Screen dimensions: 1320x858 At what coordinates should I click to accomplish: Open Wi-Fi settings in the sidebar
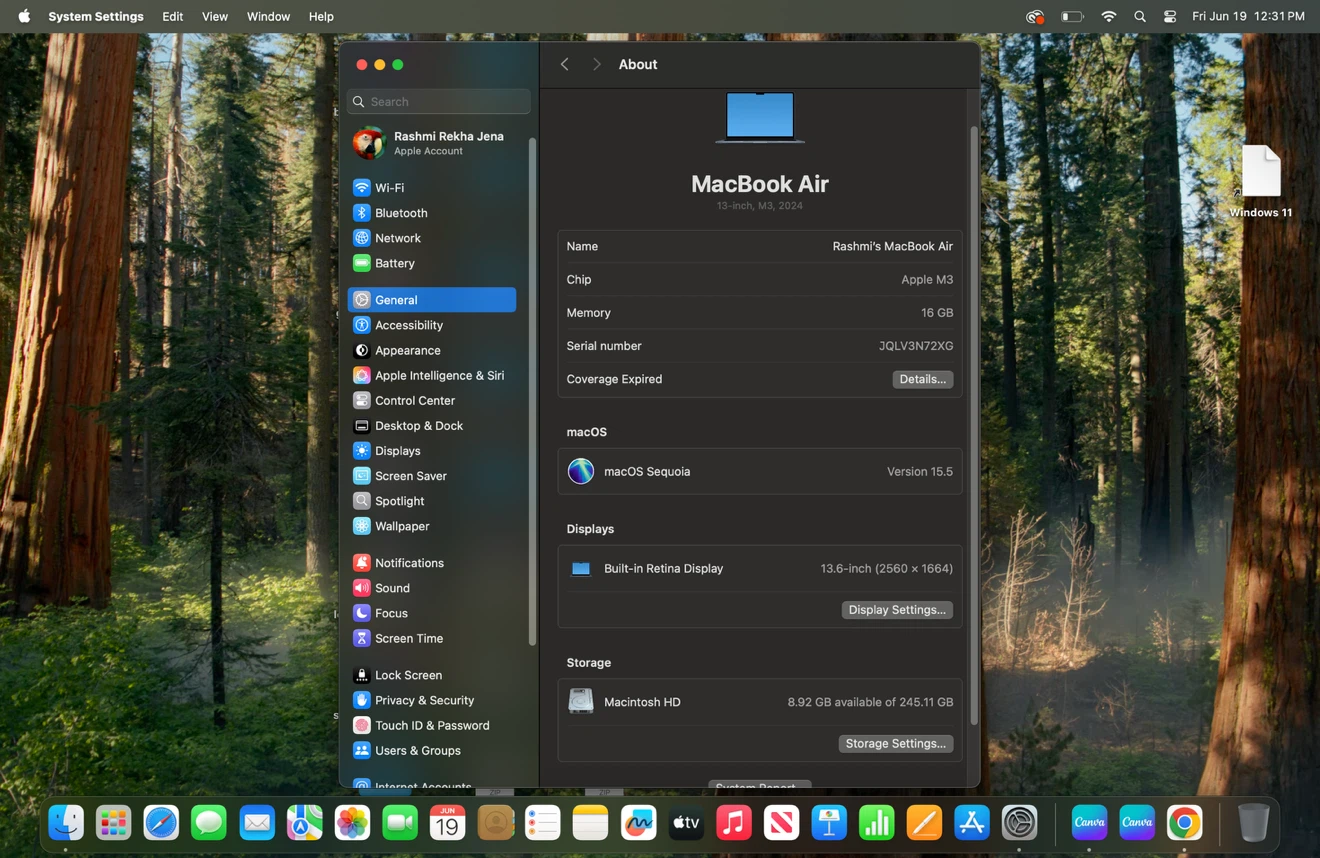tap(432, 188)
